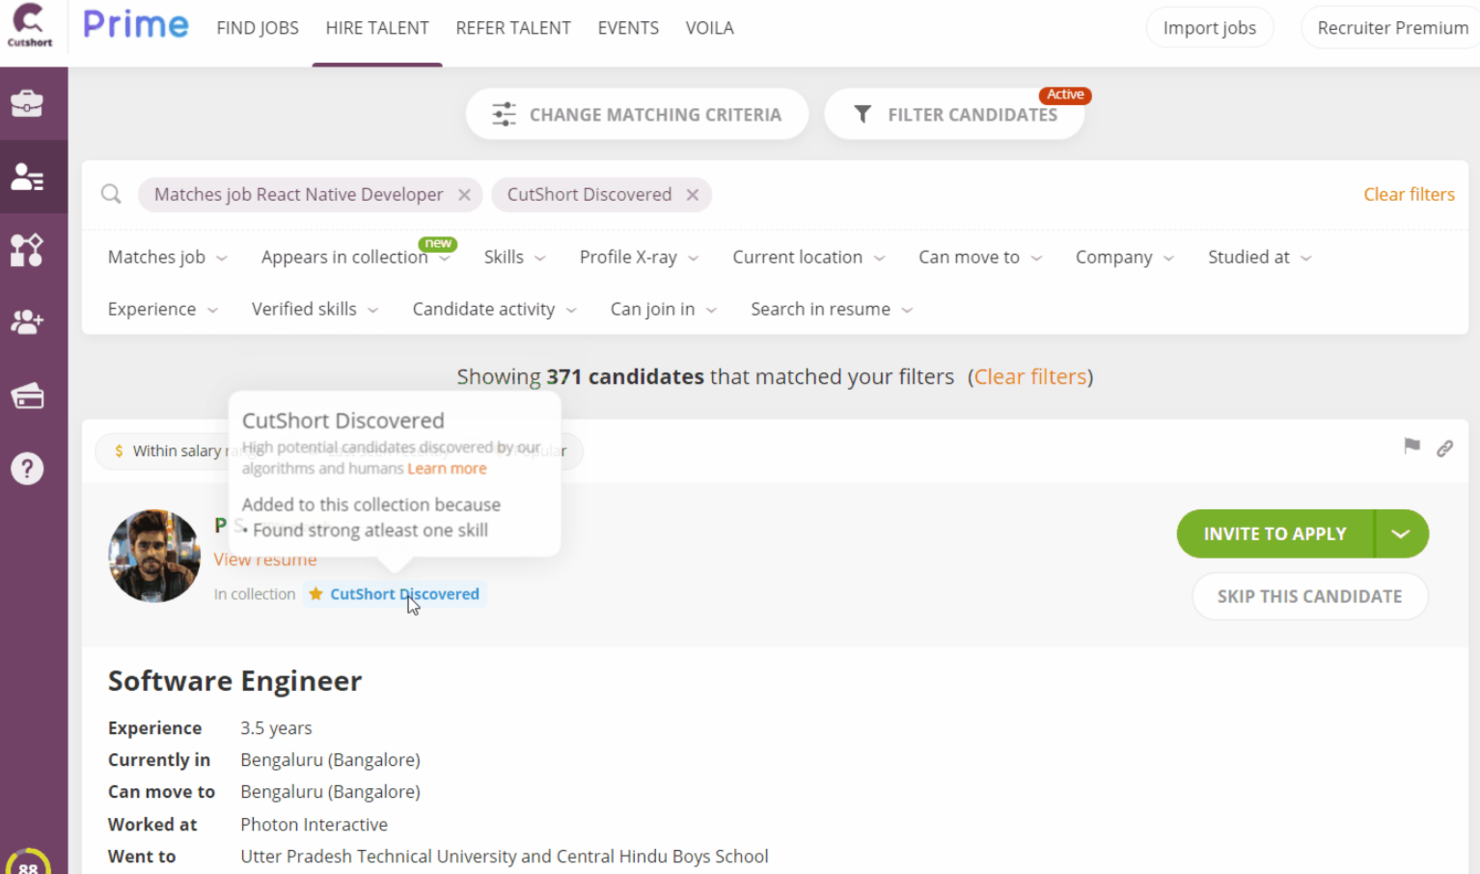Open the billing card sidebar icon
This screenshot has width=1480, height=874.
[27, 396]
